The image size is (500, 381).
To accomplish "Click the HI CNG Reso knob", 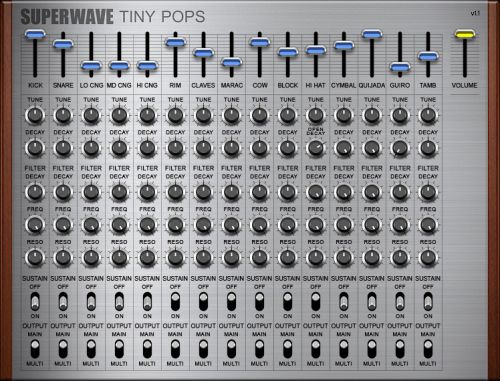I will pos(147,258).
